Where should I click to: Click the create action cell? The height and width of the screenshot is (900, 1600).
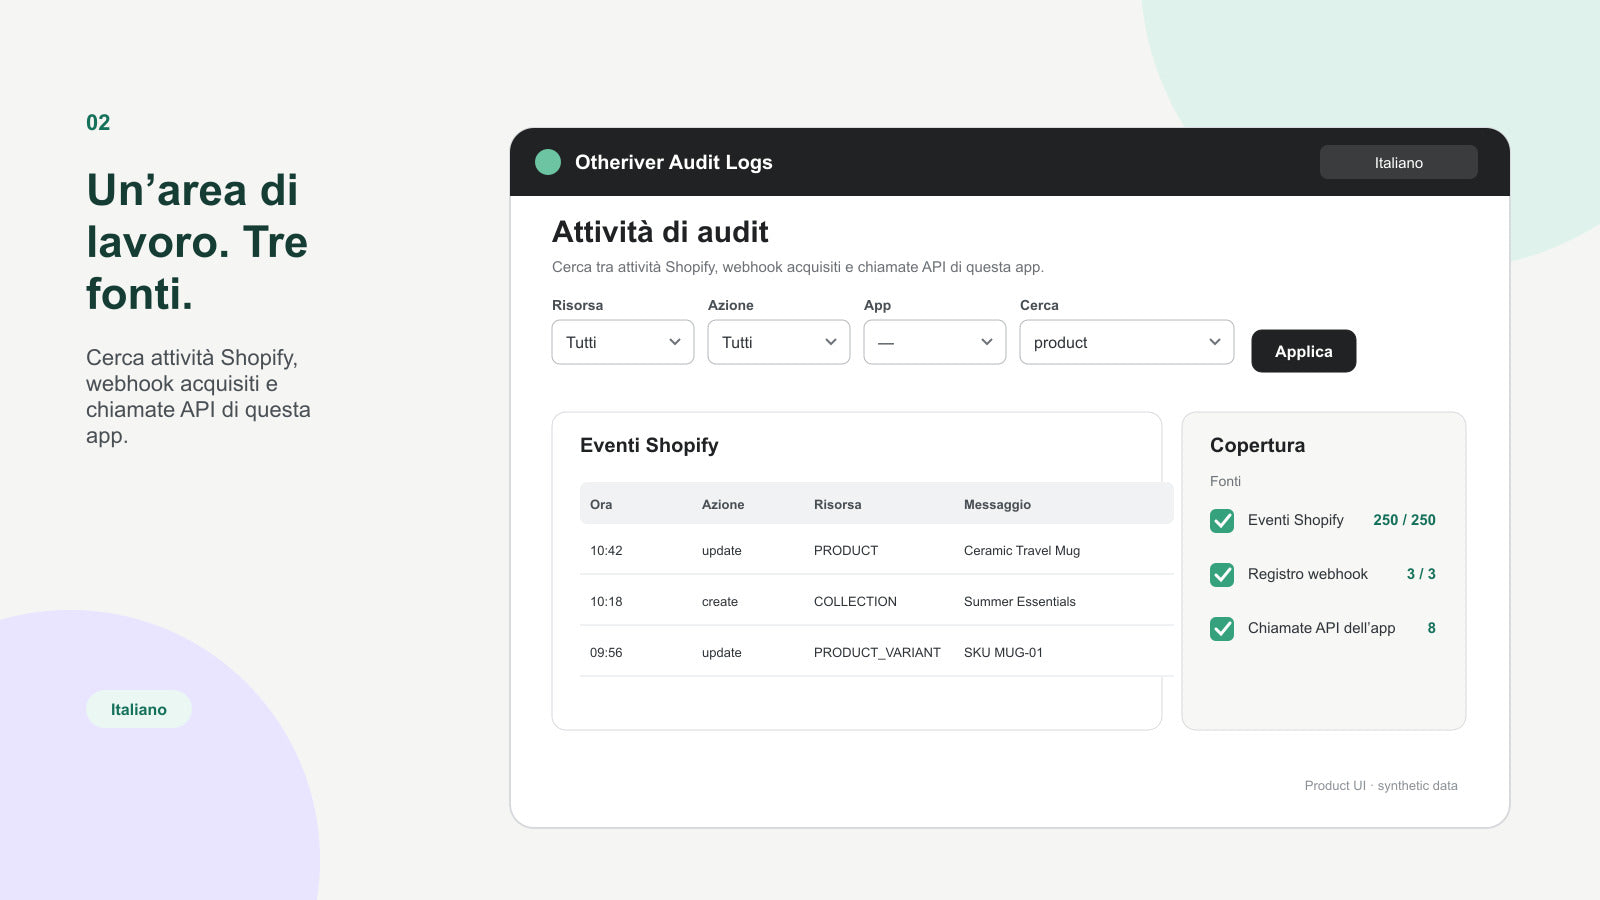click(720, 601)
